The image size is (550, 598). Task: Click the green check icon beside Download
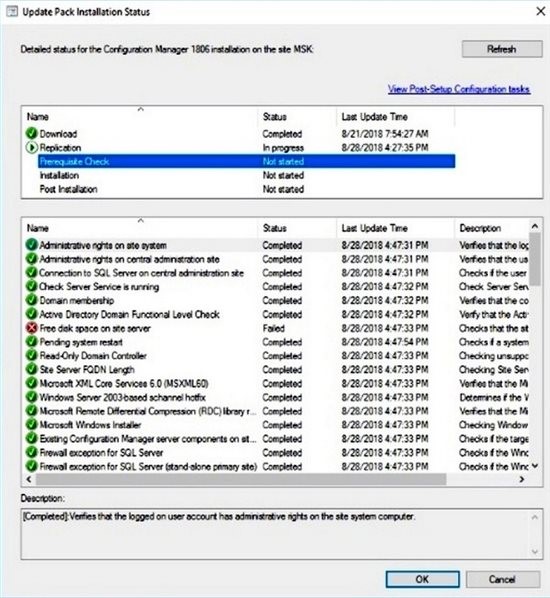point(31,133)
